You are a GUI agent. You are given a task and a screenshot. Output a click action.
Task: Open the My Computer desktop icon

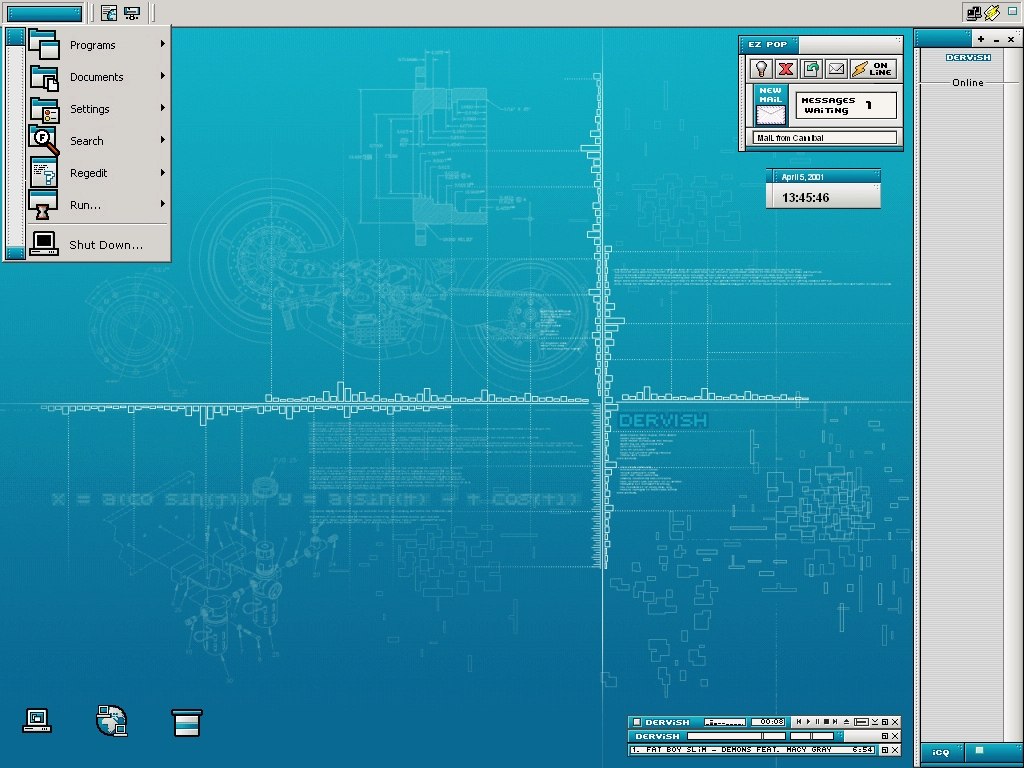click(x=37, y=720)
